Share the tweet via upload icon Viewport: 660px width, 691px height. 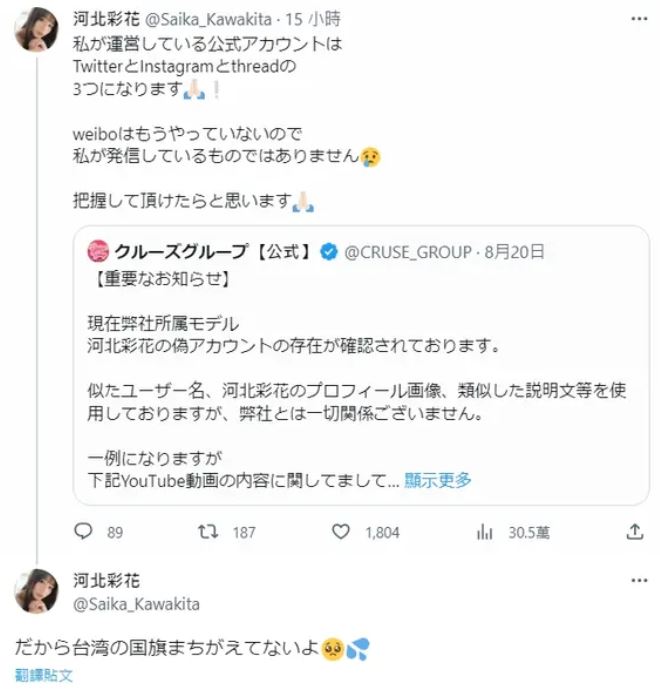pyautogui.click(x=634, y=532)
